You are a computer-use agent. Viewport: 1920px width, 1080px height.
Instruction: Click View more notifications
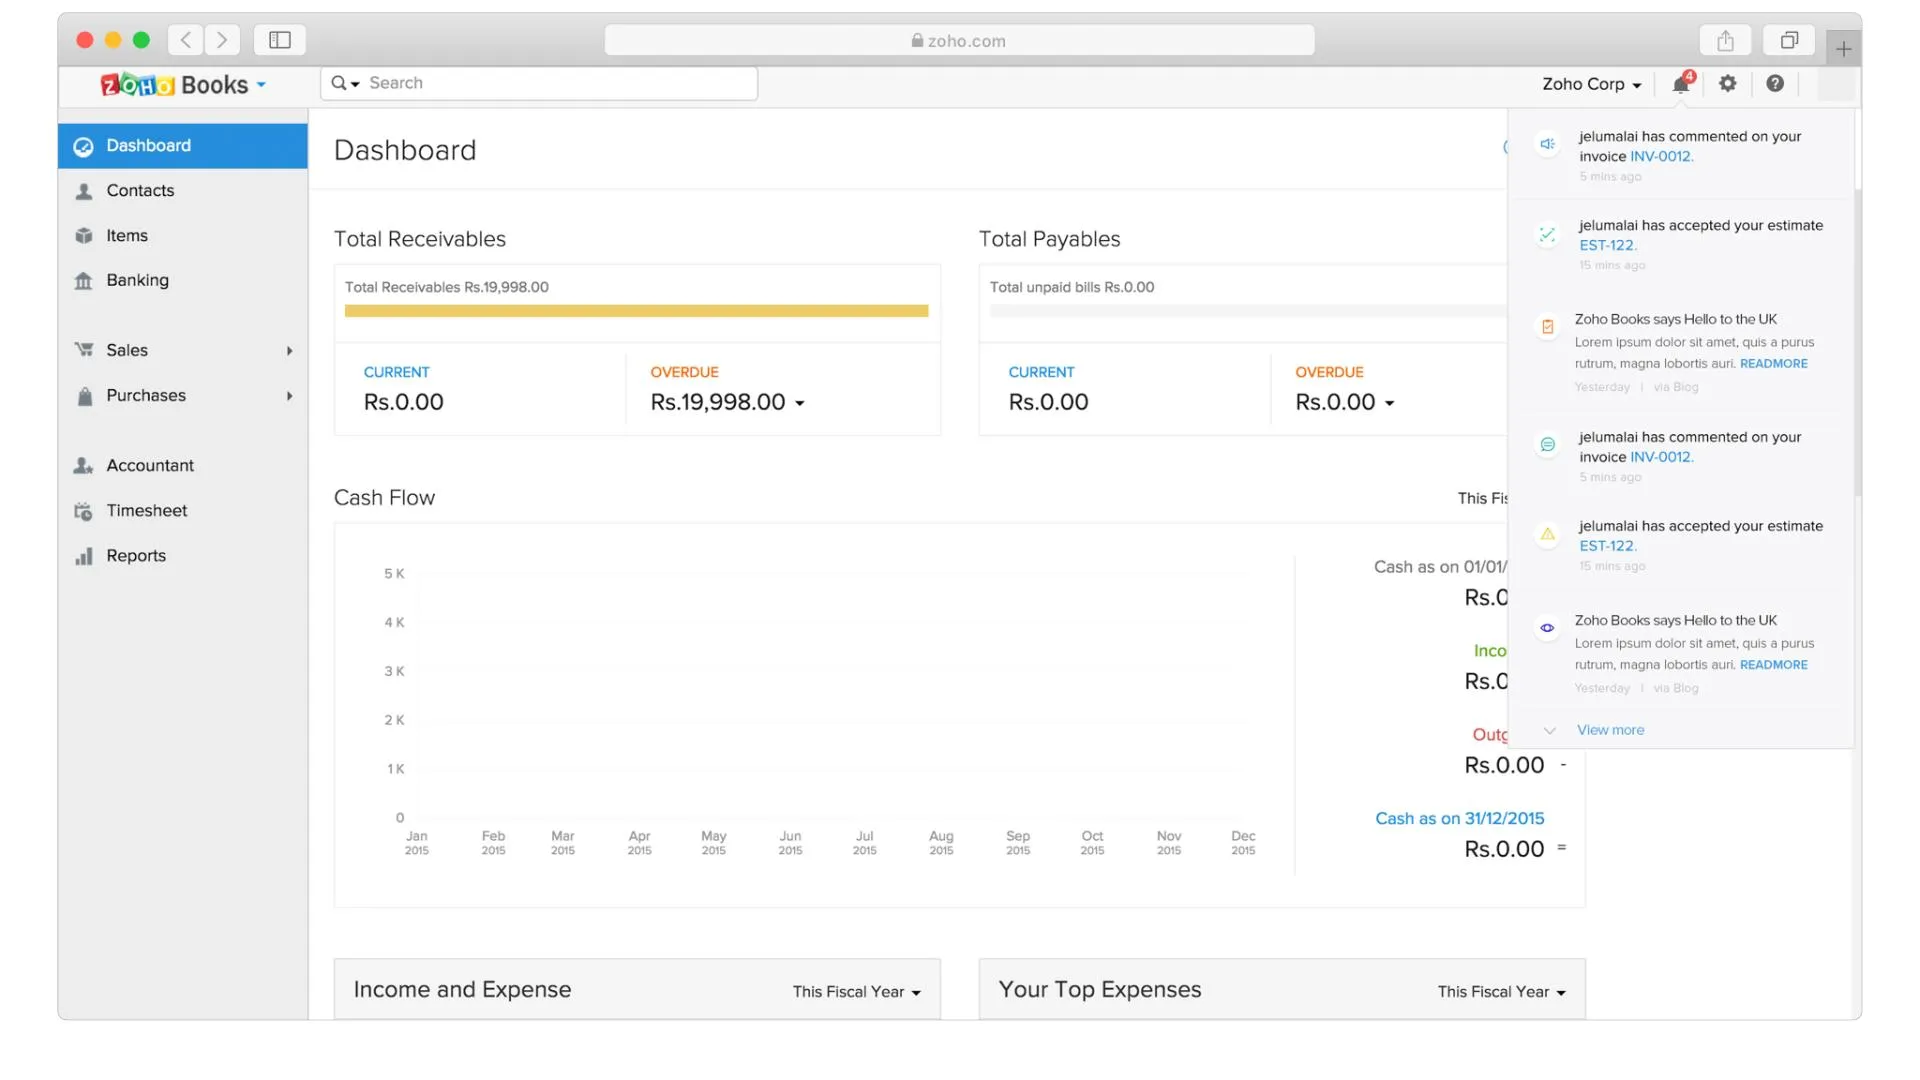tap(1610, 730)
